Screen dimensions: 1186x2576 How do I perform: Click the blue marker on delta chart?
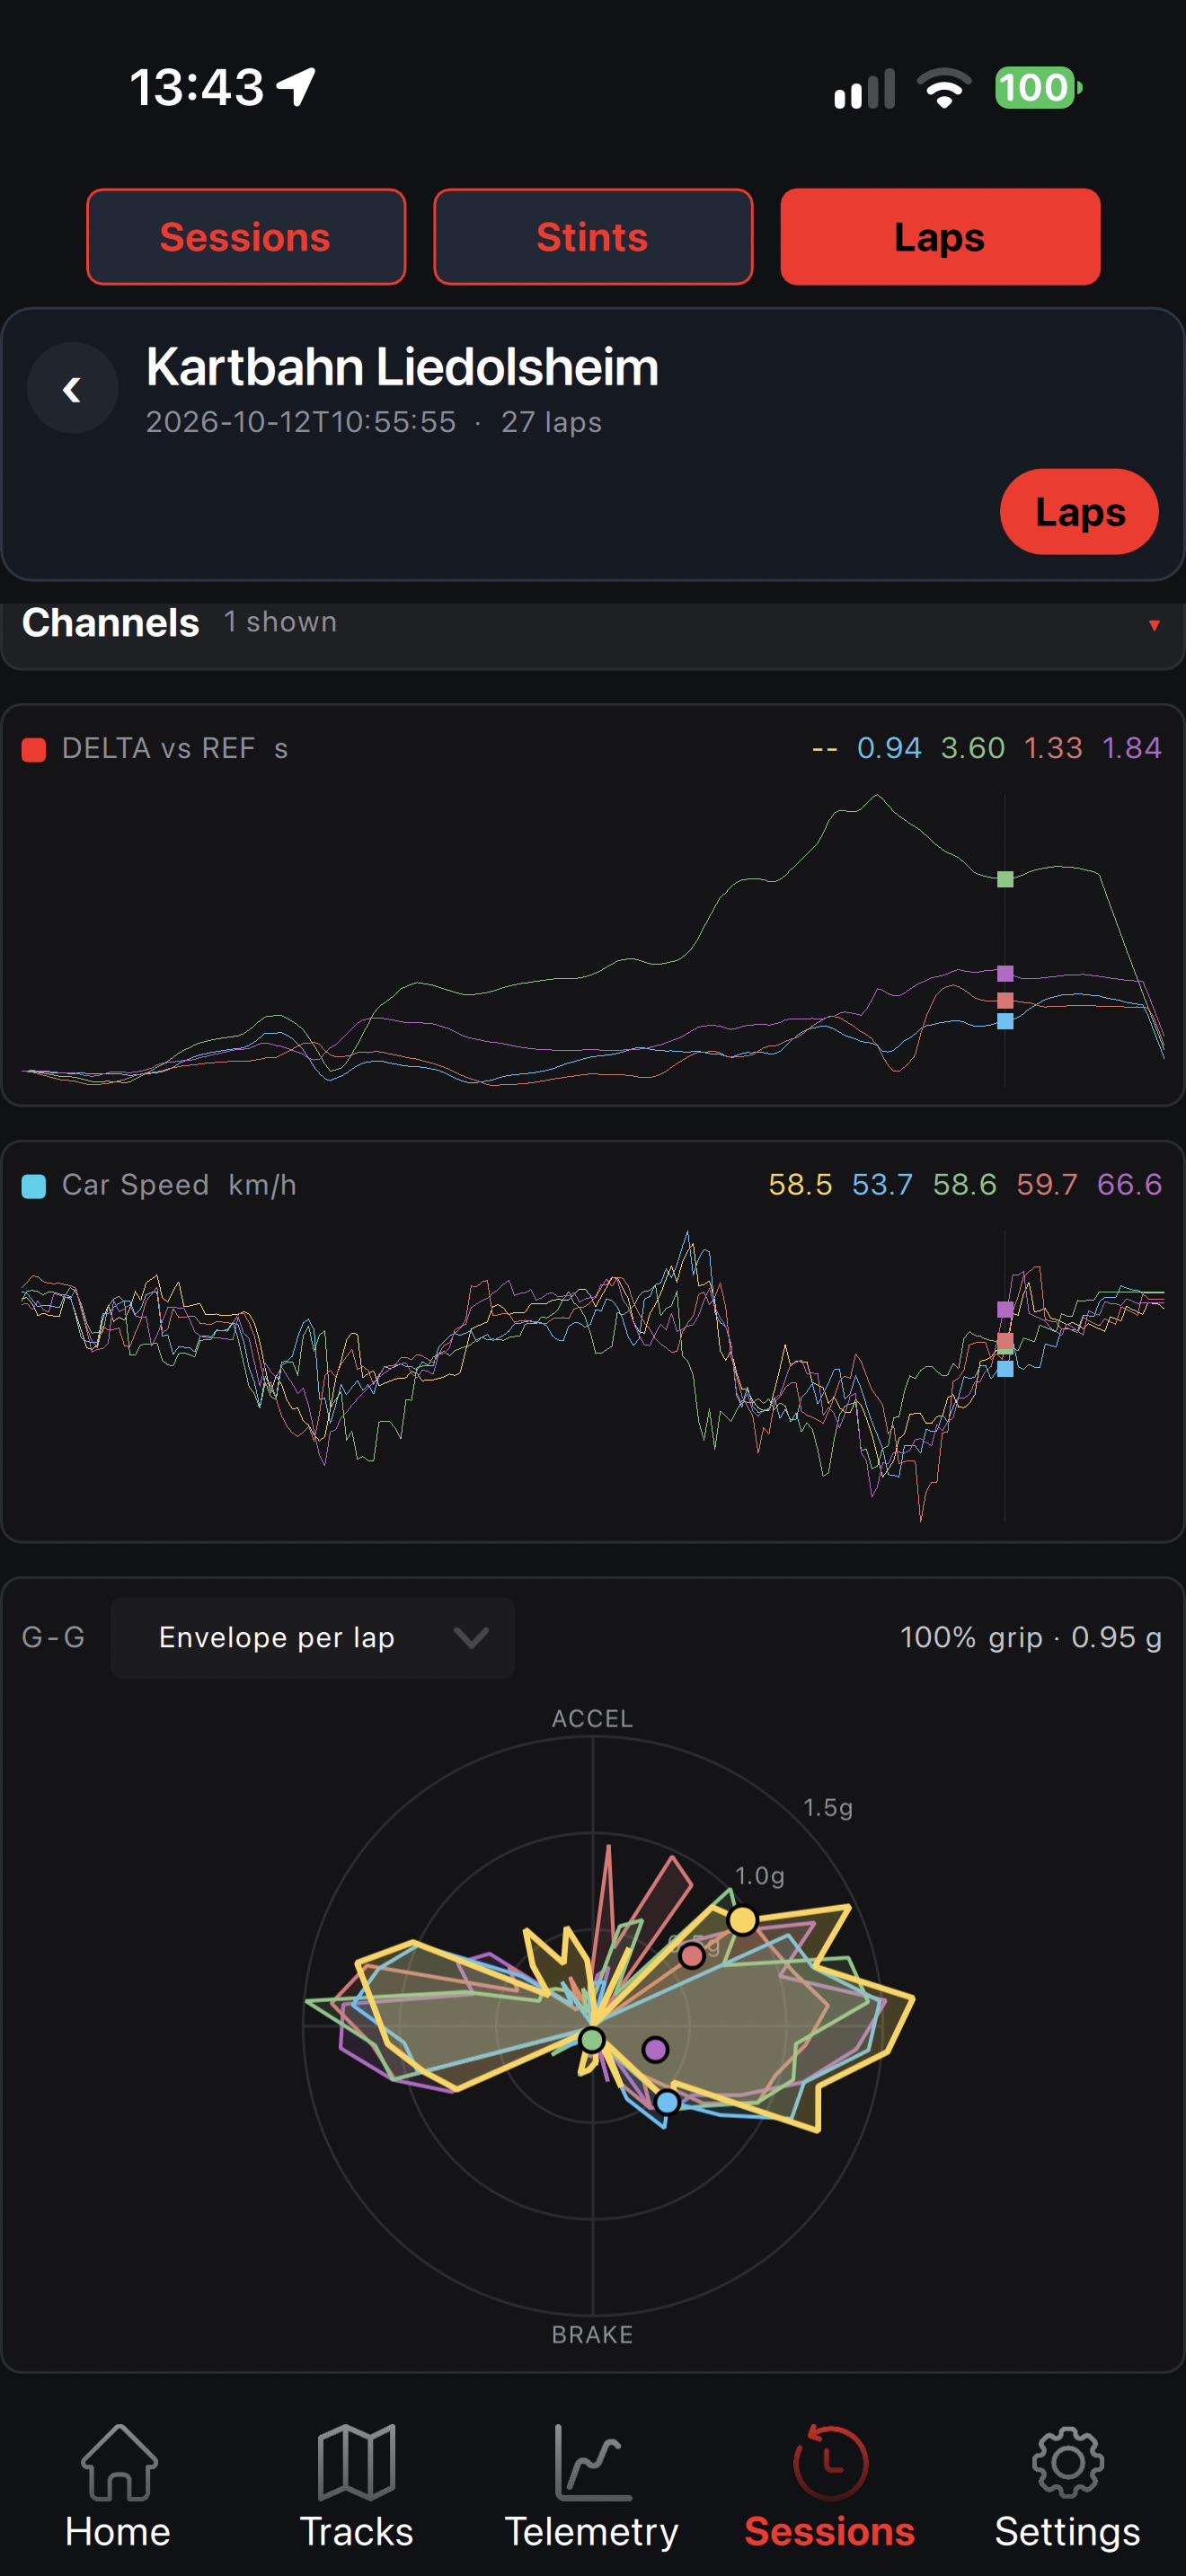pos(1005,1021)
